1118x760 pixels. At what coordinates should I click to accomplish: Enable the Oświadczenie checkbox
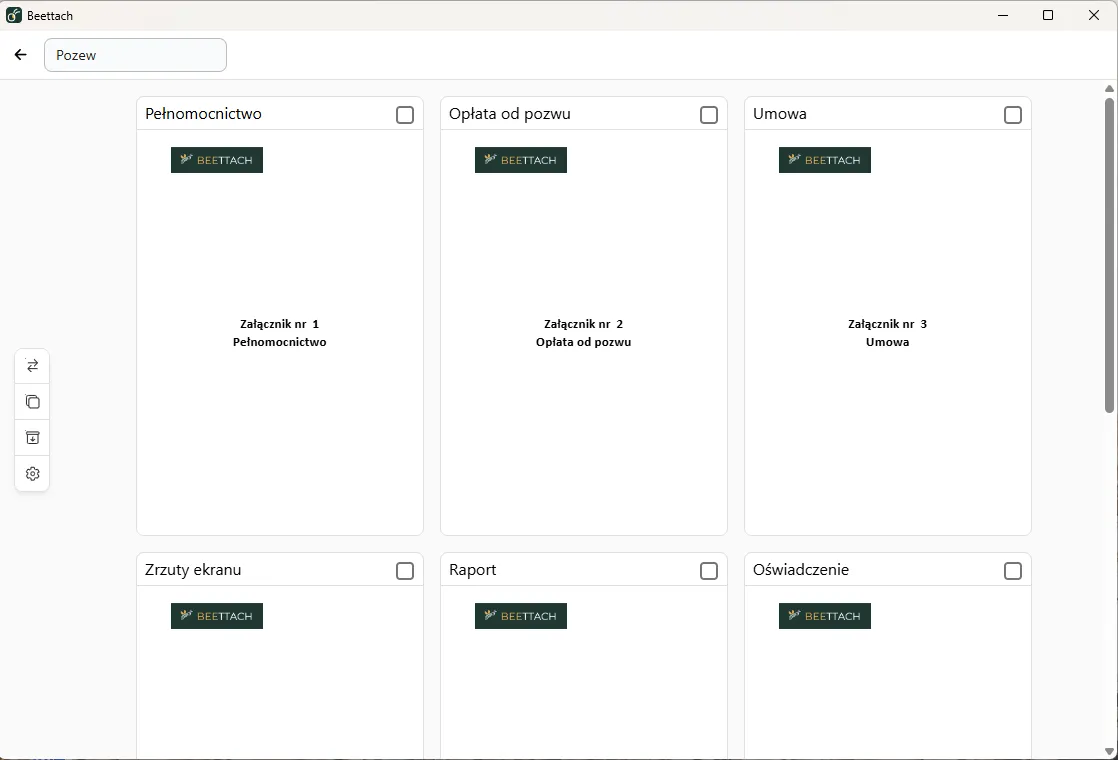click(1012, 571)
